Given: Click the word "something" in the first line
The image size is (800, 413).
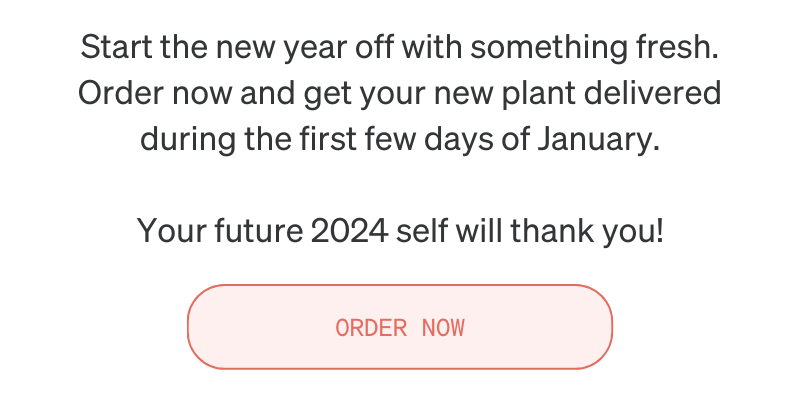Looking at the screenshot, I should point(548,47).
